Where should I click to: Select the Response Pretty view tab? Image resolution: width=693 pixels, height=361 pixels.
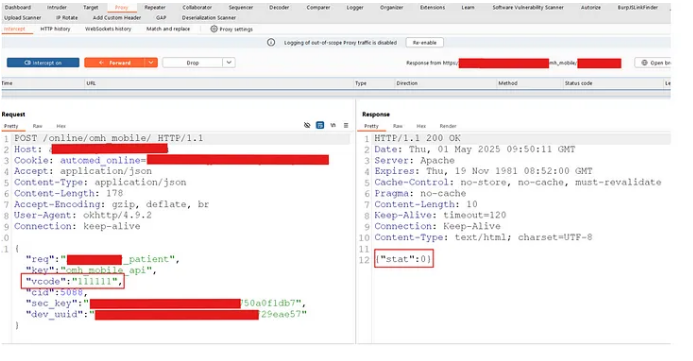371,126
